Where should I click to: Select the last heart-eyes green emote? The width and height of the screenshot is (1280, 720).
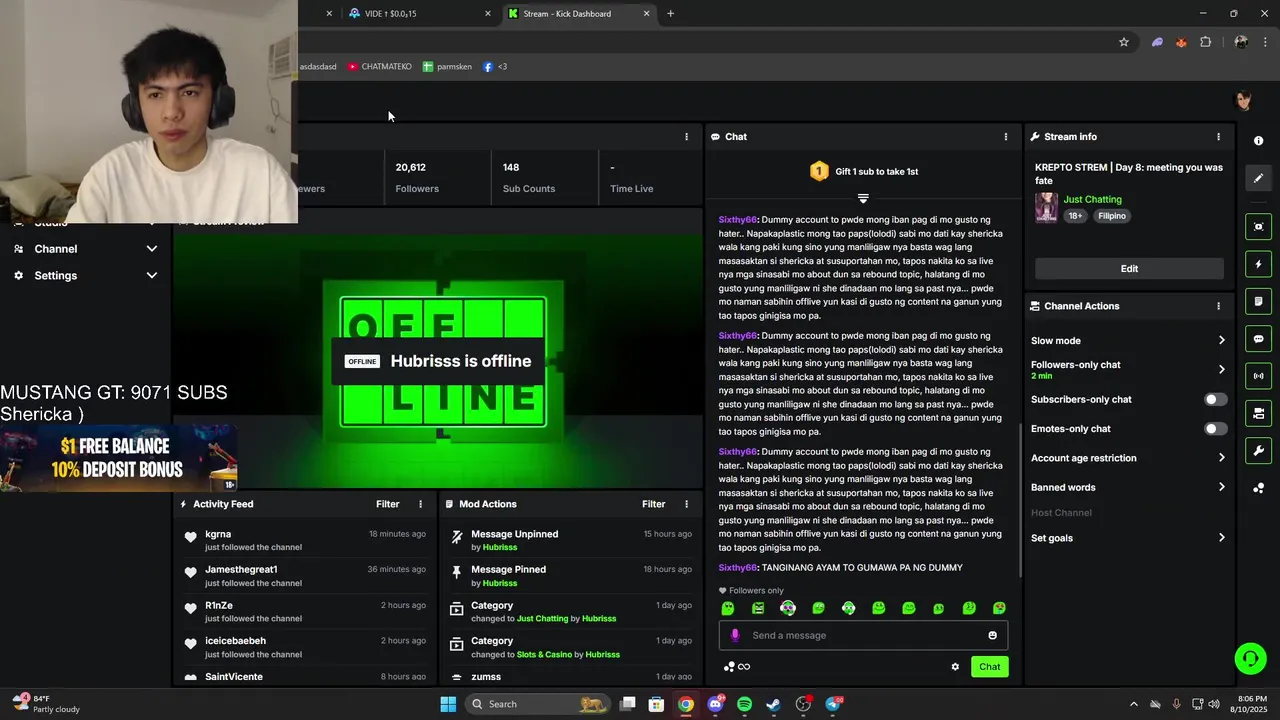pyautogui.click(x=999, y=608)
